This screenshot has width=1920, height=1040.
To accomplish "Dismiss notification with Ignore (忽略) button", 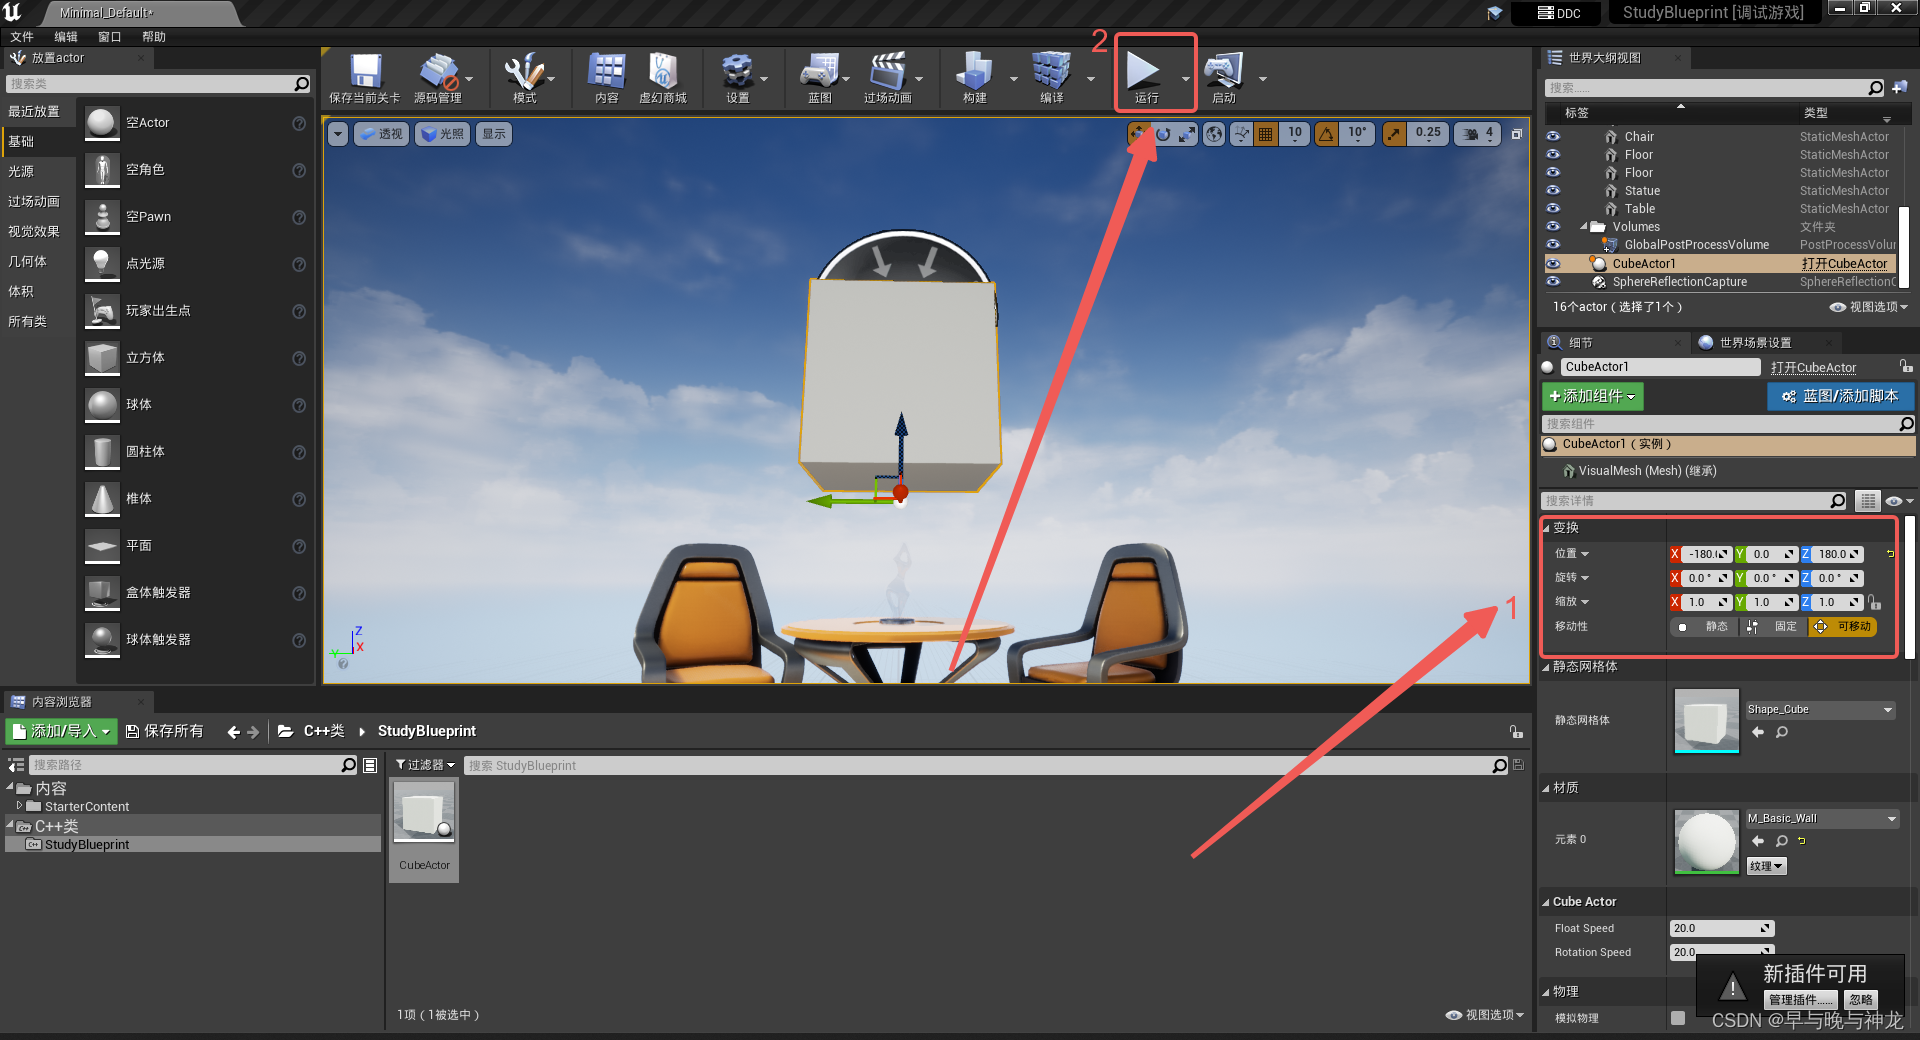I will 1861,1000.
